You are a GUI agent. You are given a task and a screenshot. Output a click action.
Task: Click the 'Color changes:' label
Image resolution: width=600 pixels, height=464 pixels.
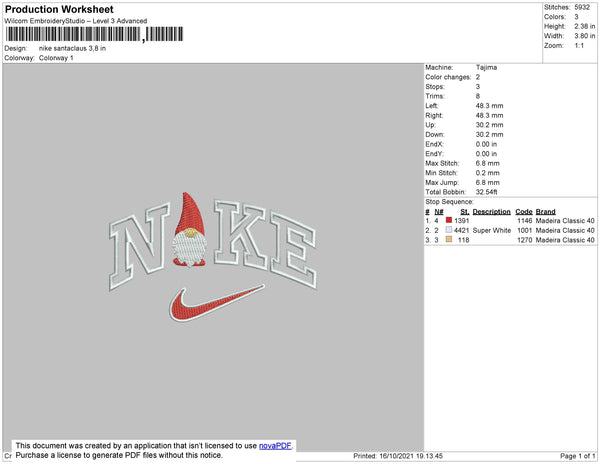(448, 77)
